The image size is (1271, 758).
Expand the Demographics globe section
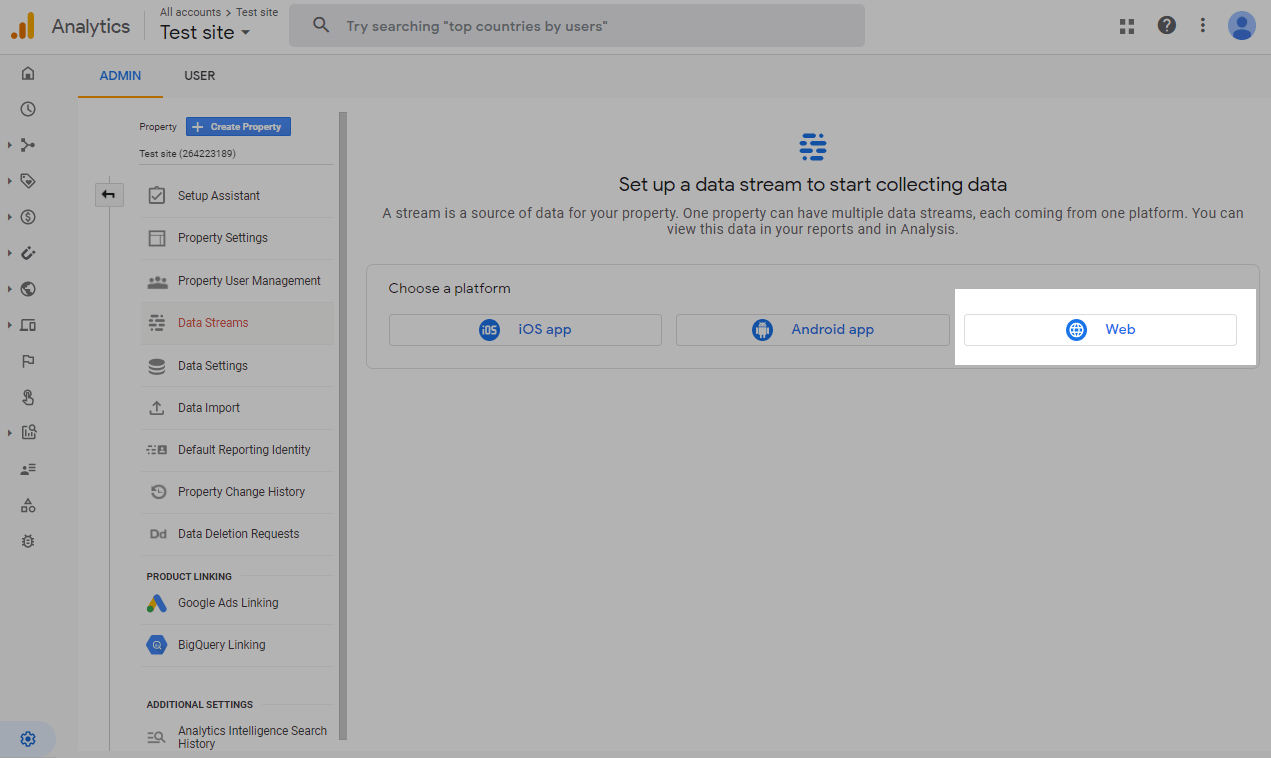(x=28, y=289)
